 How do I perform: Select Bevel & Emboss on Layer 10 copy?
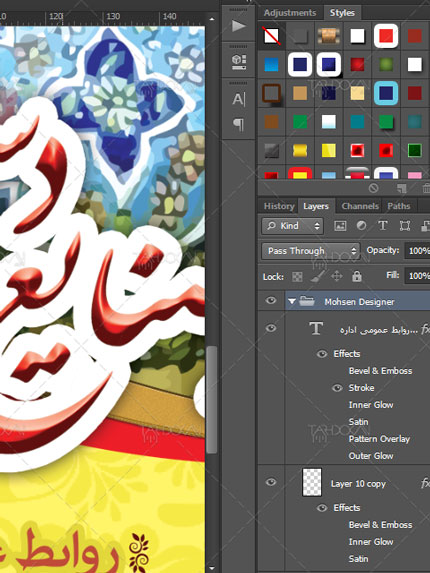(380, 525)
